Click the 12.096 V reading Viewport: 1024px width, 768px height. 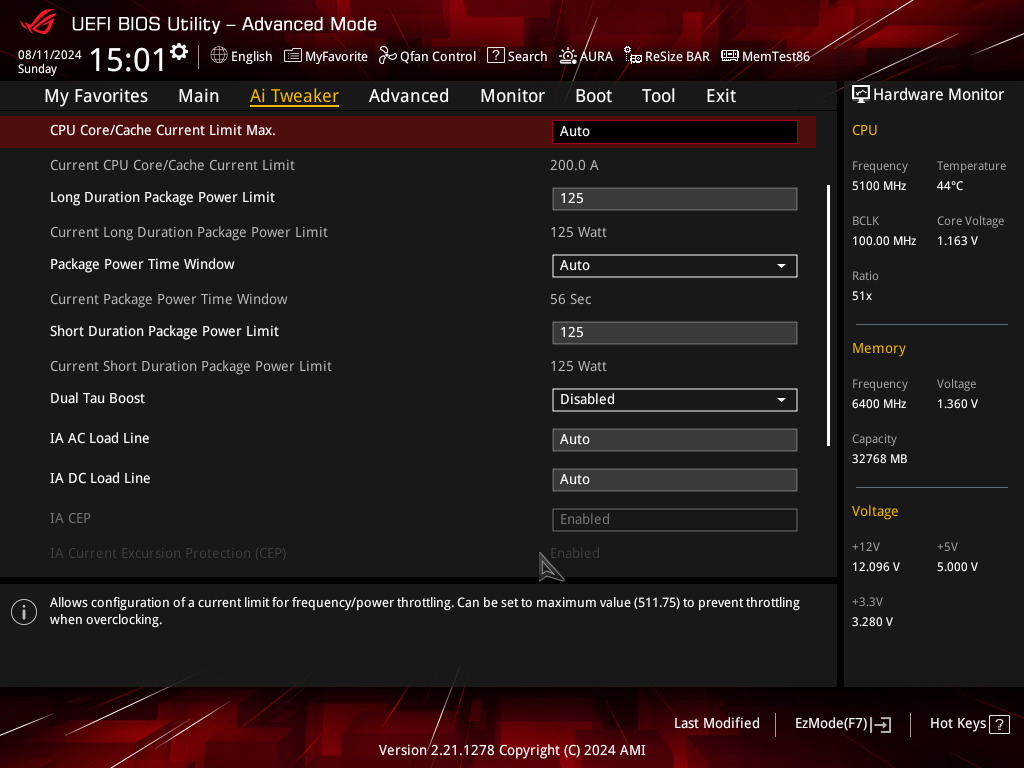[875, 567]
